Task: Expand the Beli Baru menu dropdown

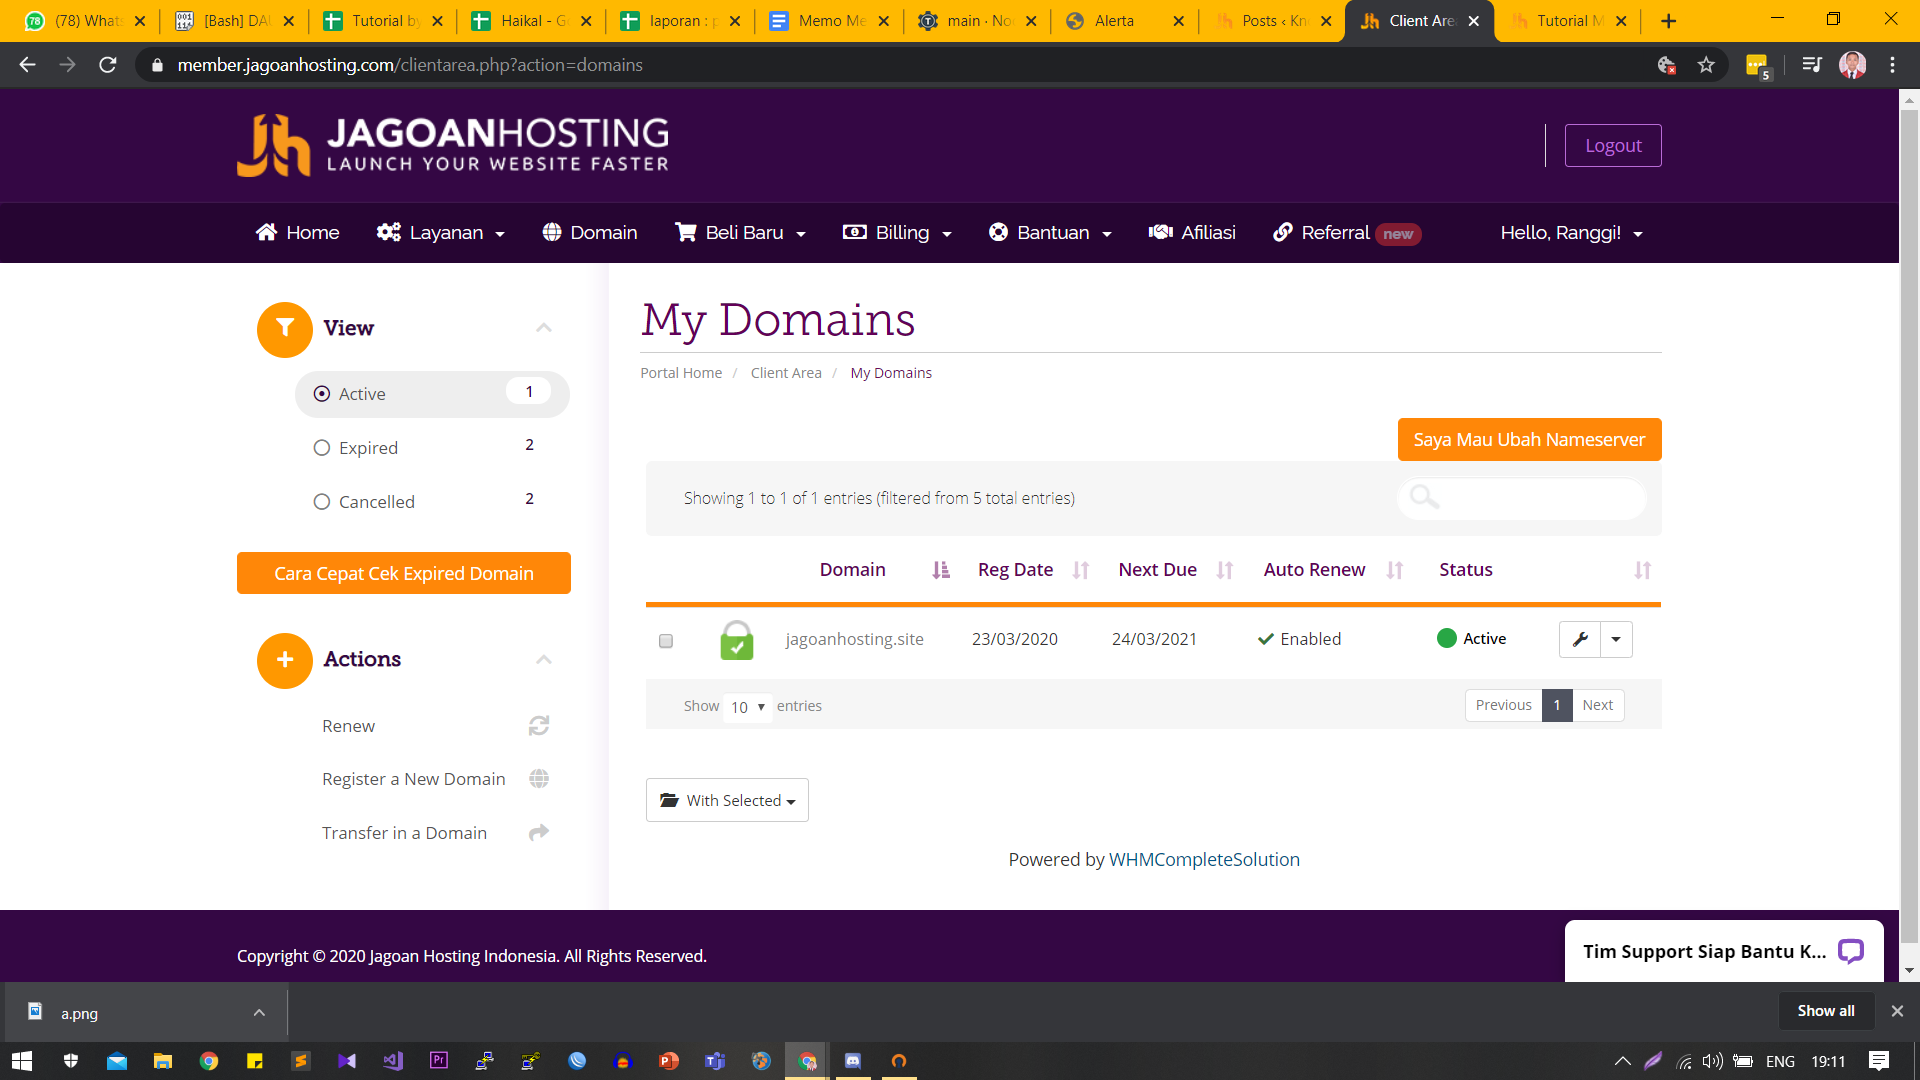Action: pyautogui.click(x=741, y=233)
